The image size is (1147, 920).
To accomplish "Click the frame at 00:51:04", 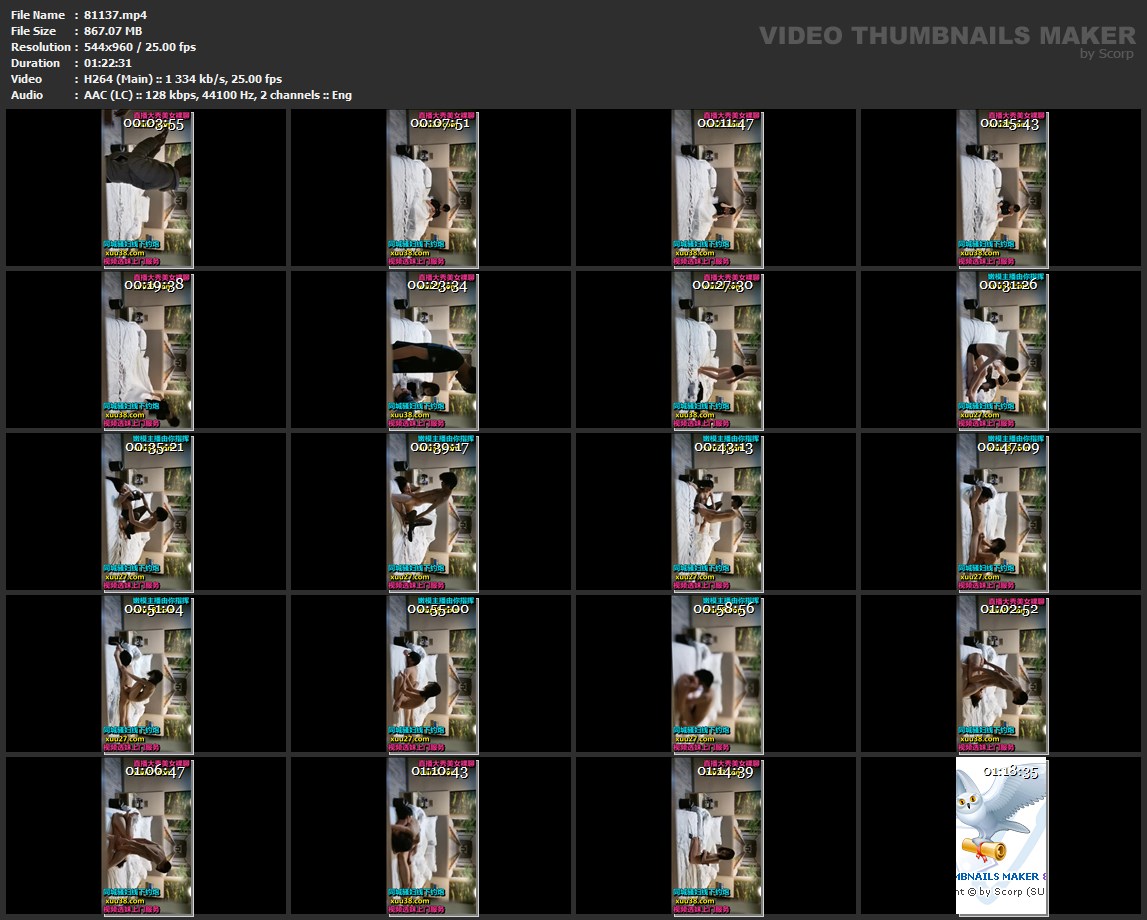I will point(147,674).
